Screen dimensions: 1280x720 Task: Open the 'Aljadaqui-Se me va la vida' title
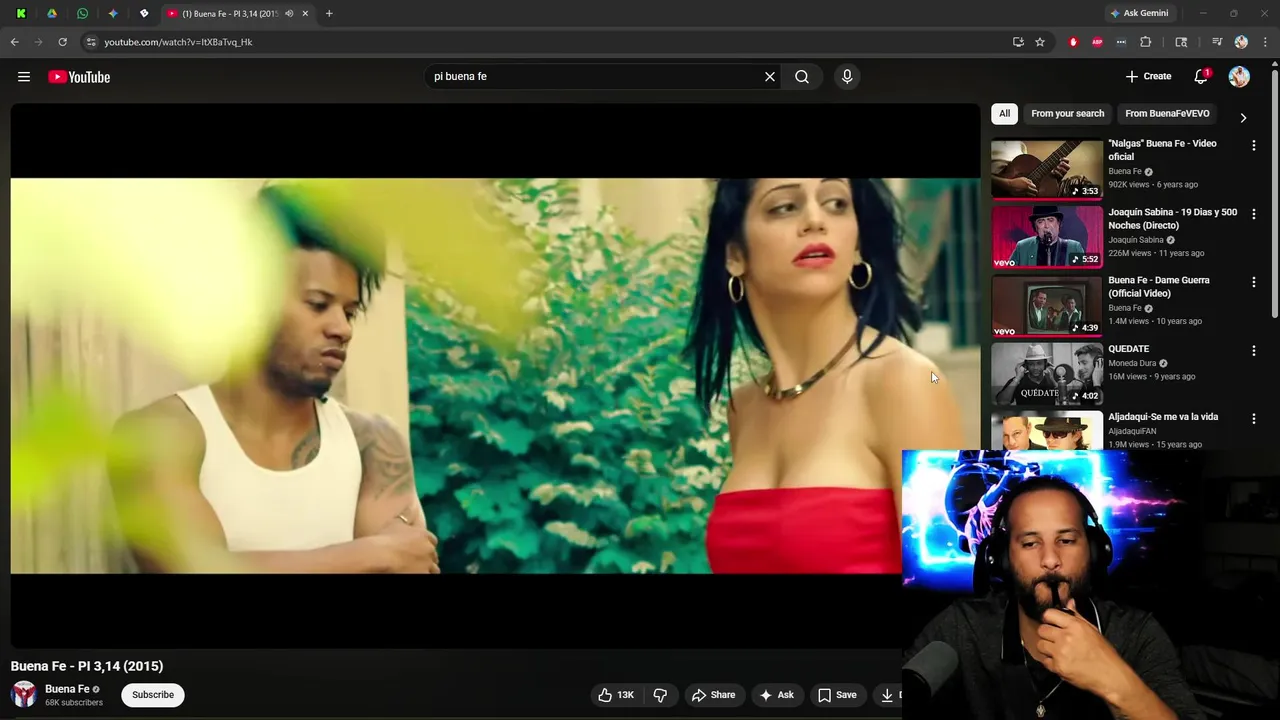click(x=1163, y=417)
